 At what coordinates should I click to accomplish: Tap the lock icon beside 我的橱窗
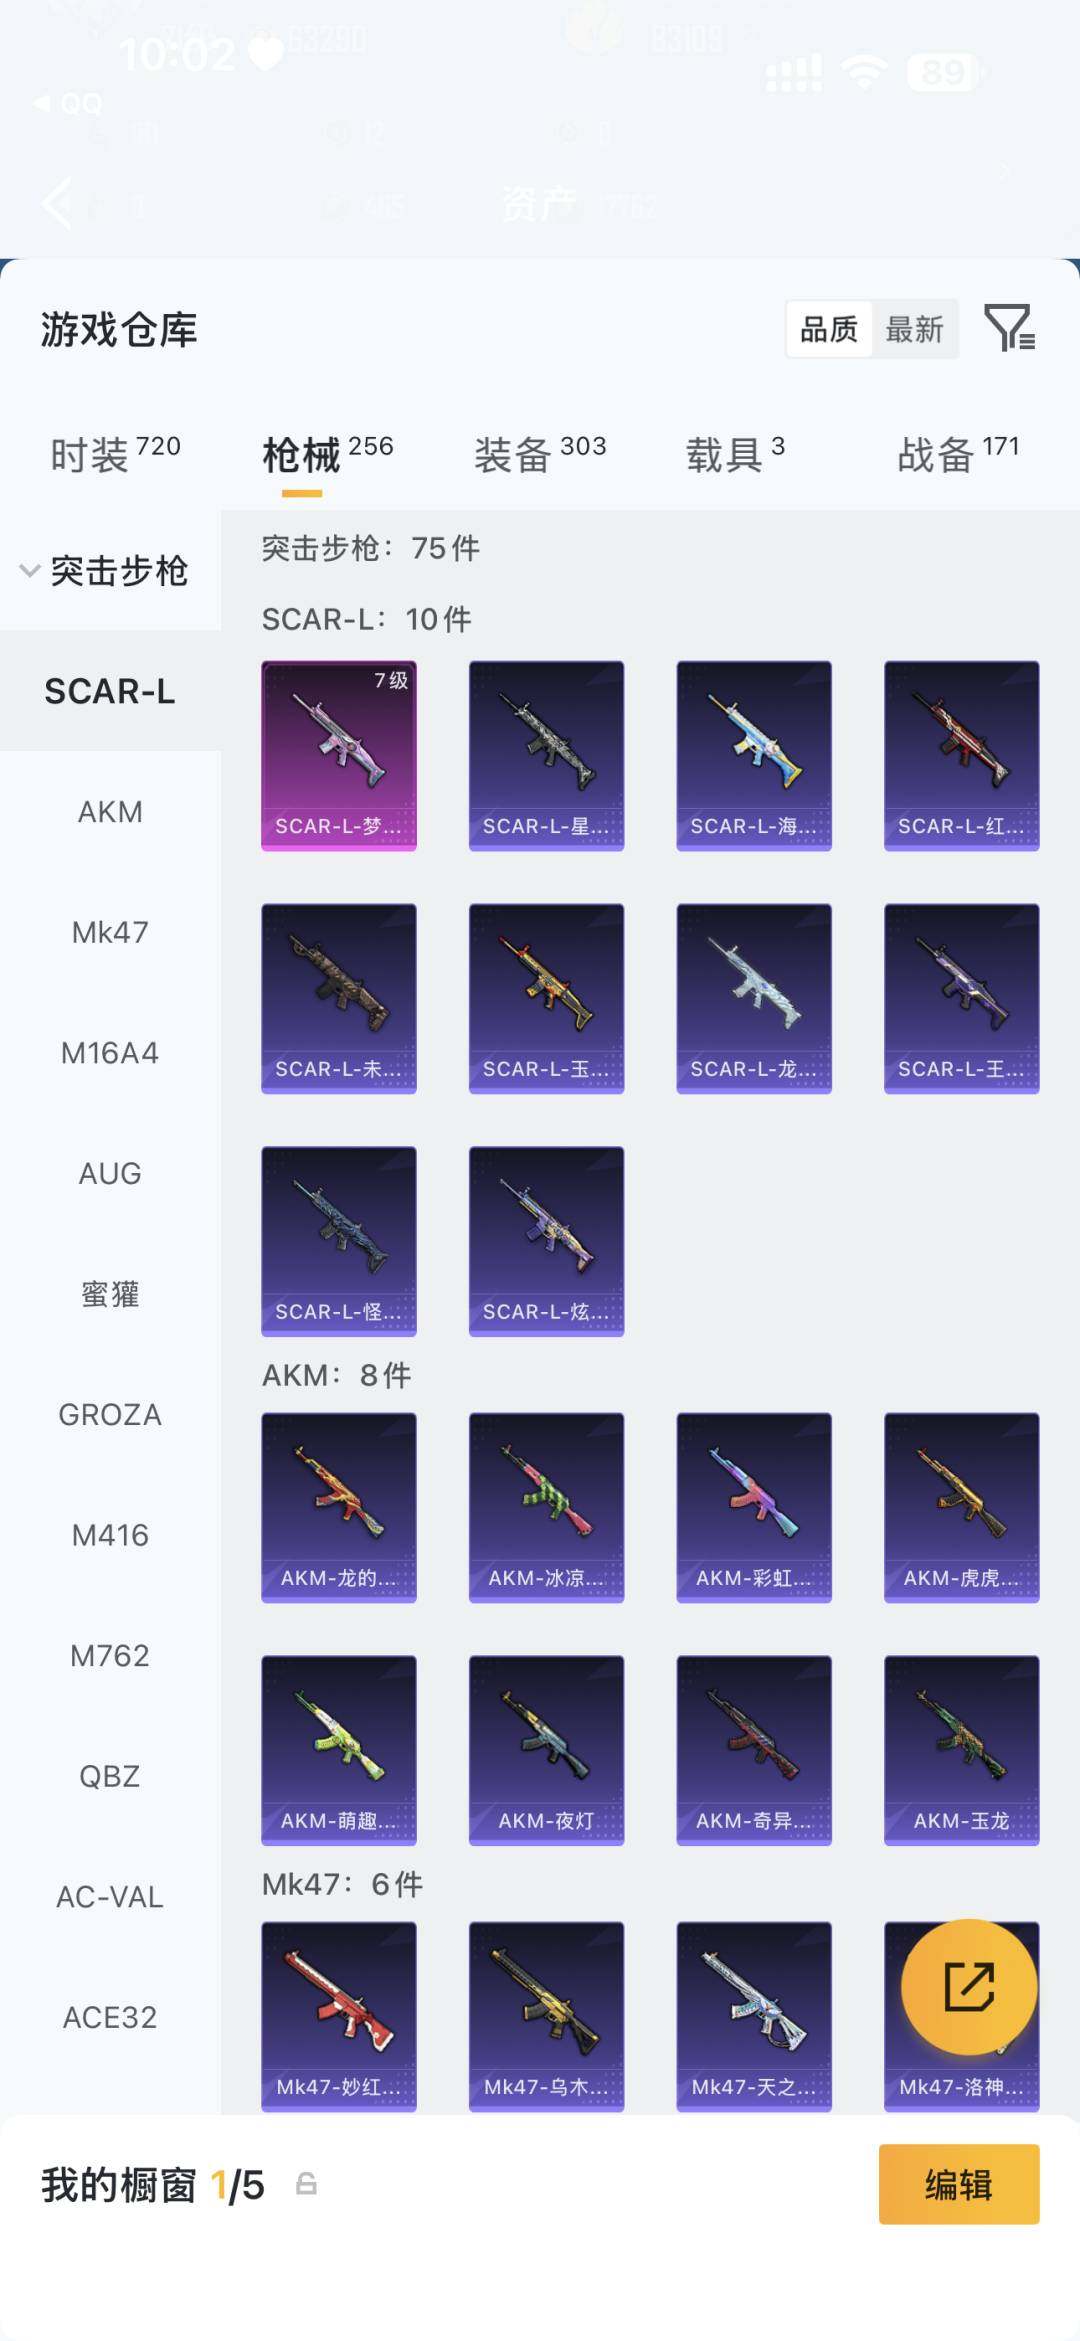pos(306,2184)
